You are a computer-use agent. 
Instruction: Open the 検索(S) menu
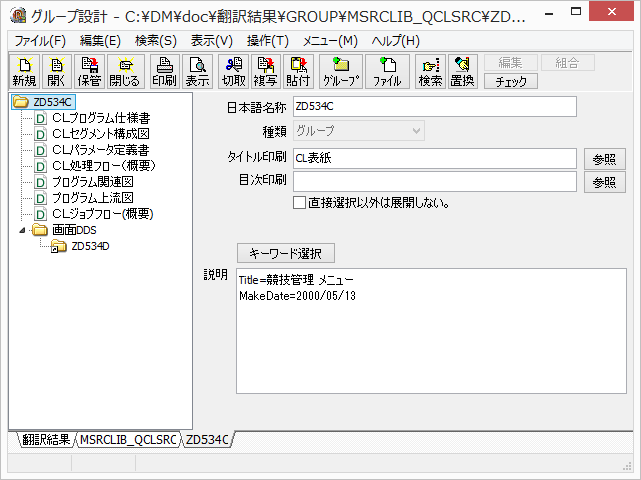tap(156, 41)
